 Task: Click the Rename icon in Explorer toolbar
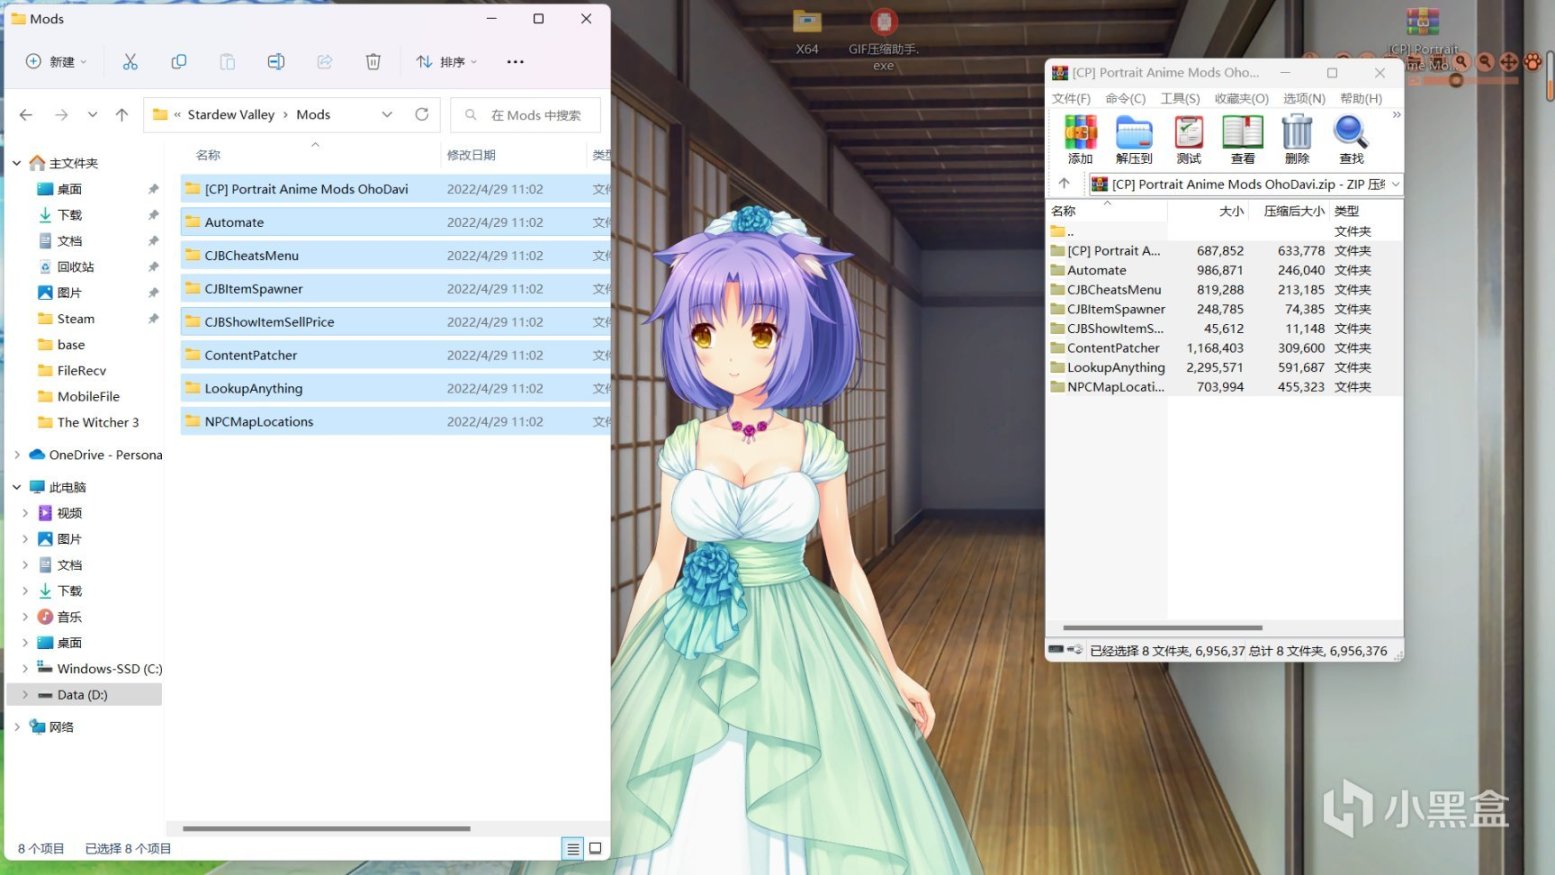[276, 62]
